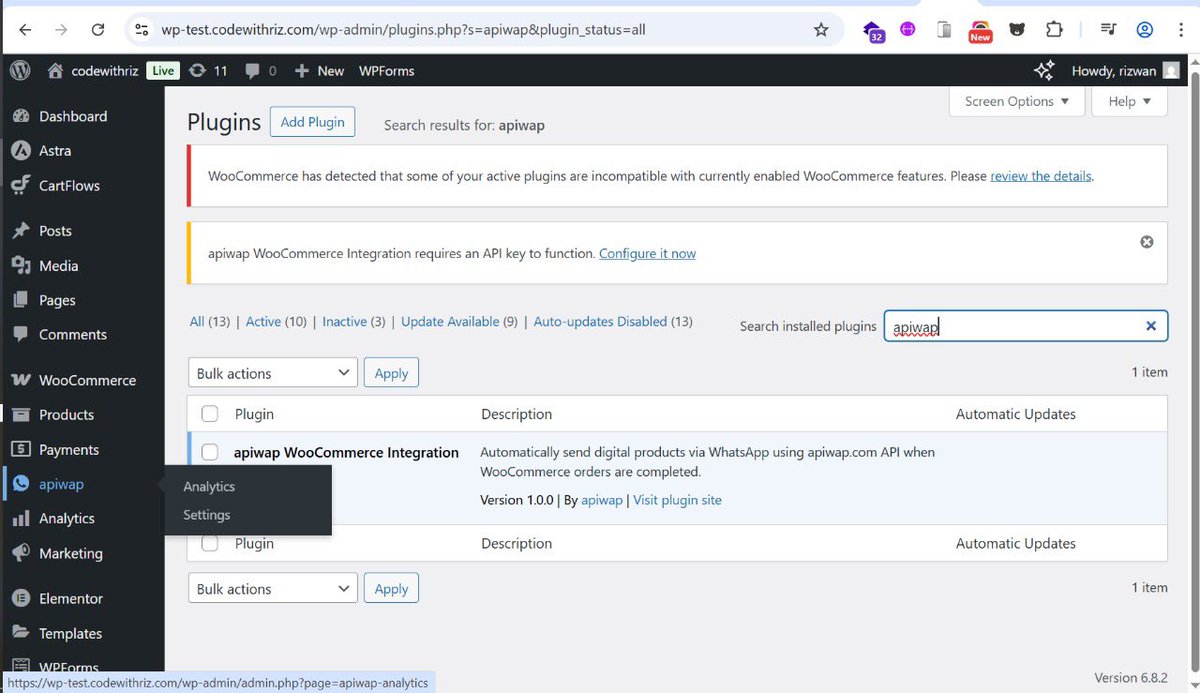This screenshot has width=1200, height=693.
Task: Bookmark this page with star icon
Action: (821, 30)
